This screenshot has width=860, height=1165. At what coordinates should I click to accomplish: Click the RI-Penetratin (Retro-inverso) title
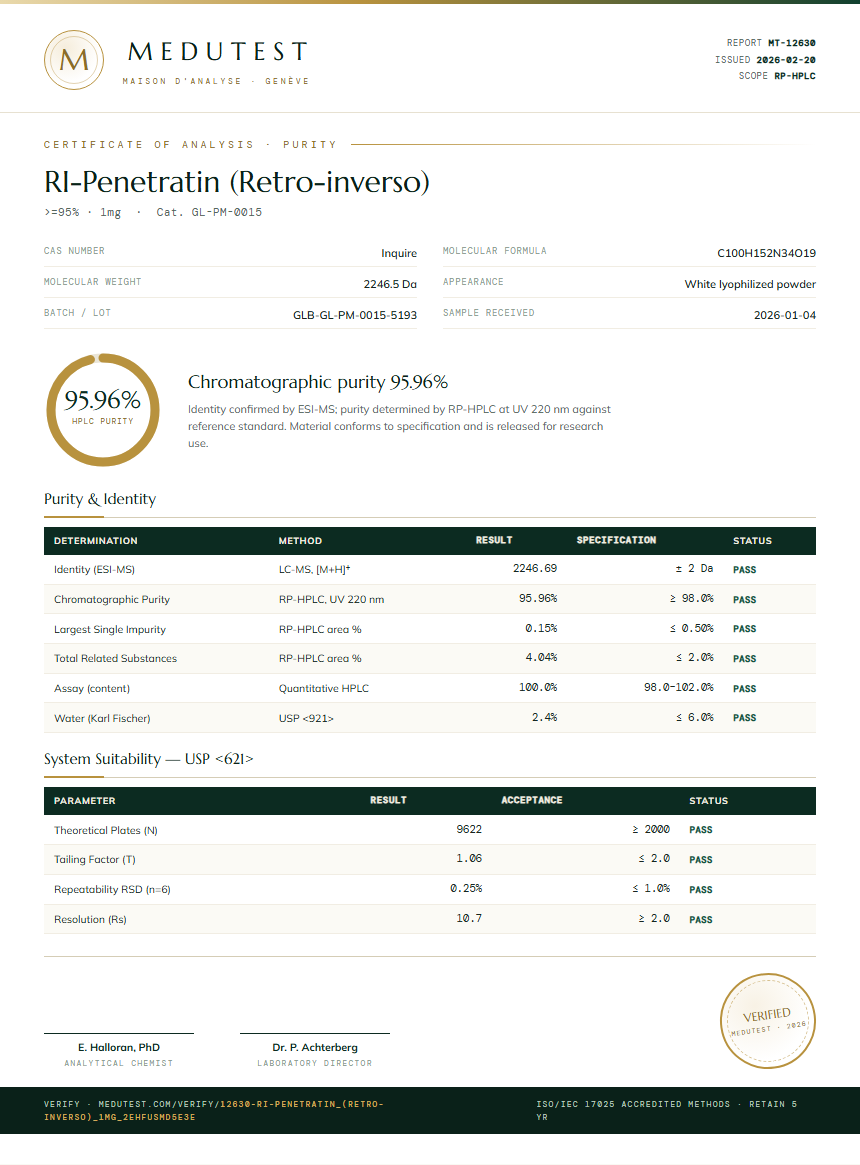(x=236, y=182)
